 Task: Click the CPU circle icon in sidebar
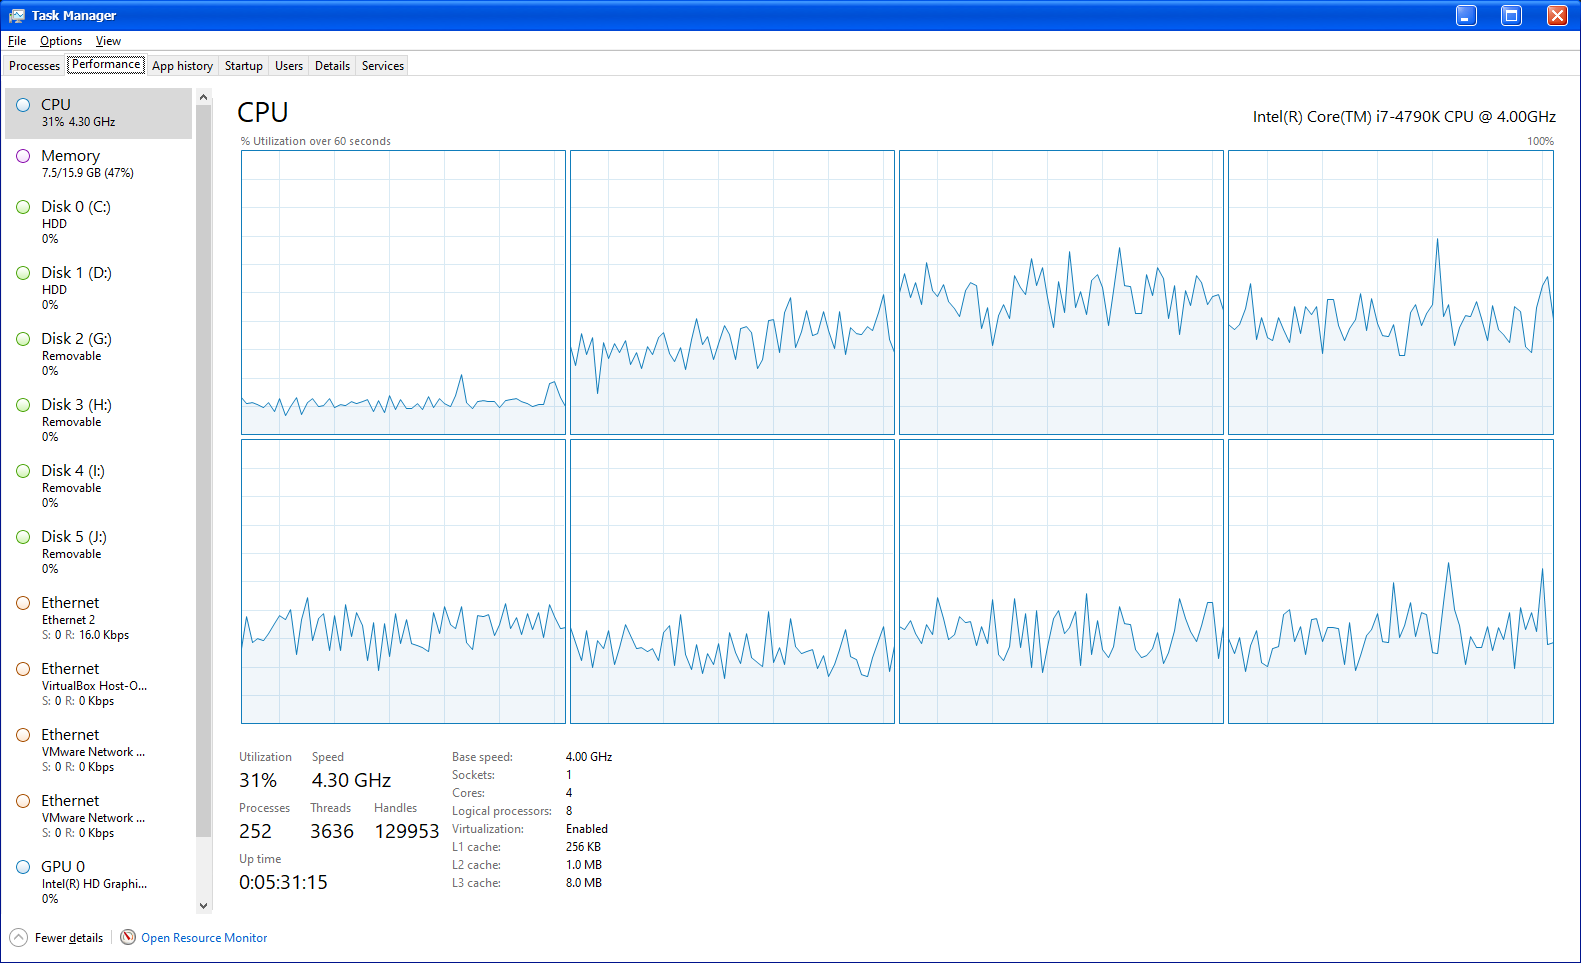click(x=23, y=105)
